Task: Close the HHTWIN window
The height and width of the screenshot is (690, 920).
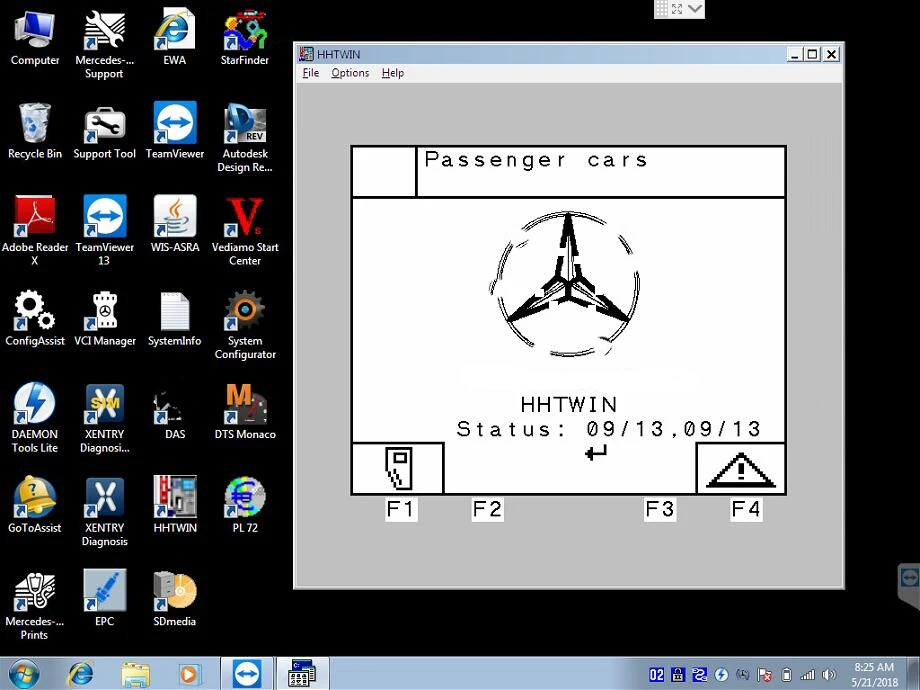Action: click(x=831, y=55)
